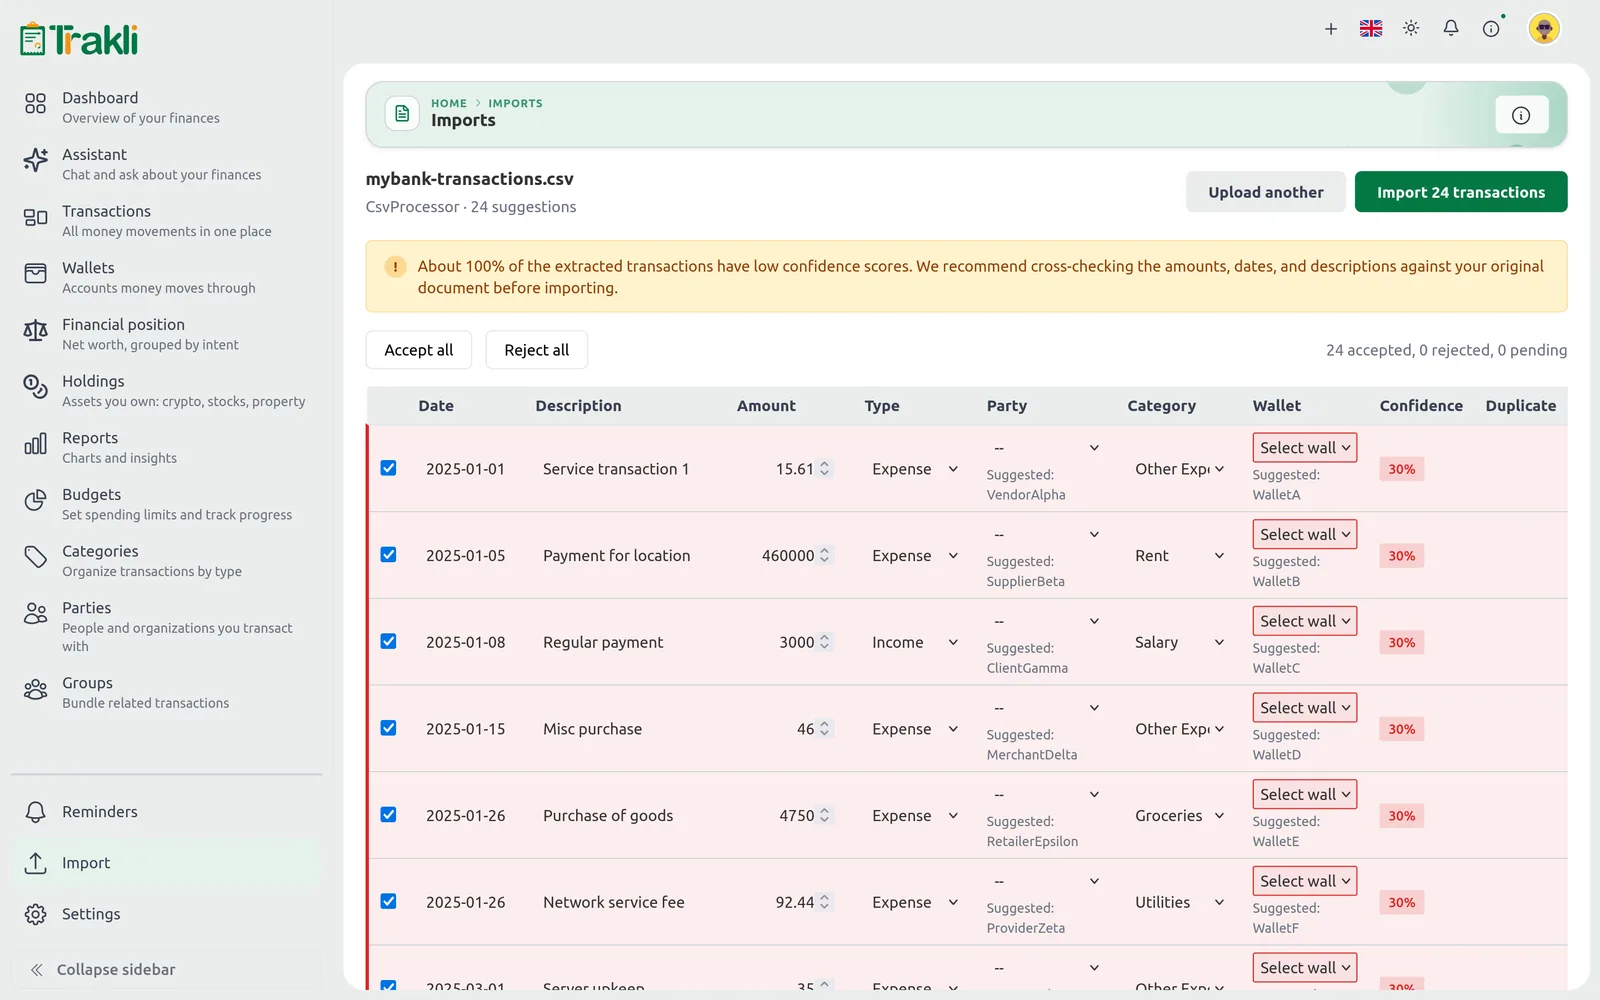Screen dimensions: 1600x1000
Task: Click the Groups icon in sidebar
Action: [x=35, y=689]
